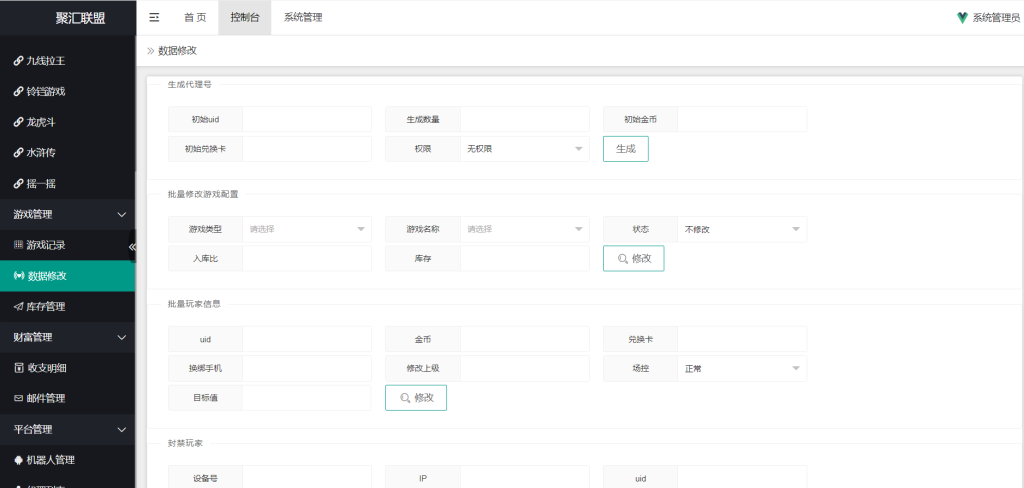The height and width of the screenshot is (488, 1024).
Task: Open the 场控 dropdown showing 正常
Action: [742, 368]
